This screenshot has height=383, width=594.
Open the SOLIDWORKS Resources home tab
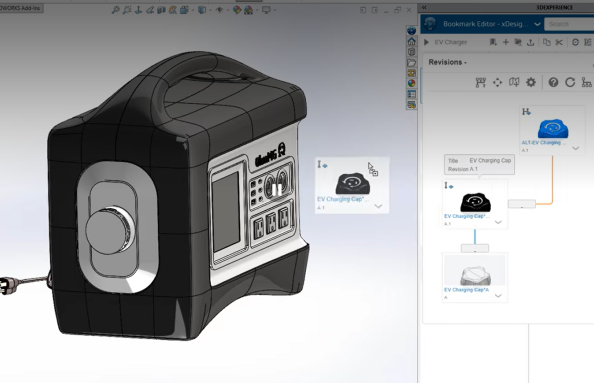click(x=411, y=41)
